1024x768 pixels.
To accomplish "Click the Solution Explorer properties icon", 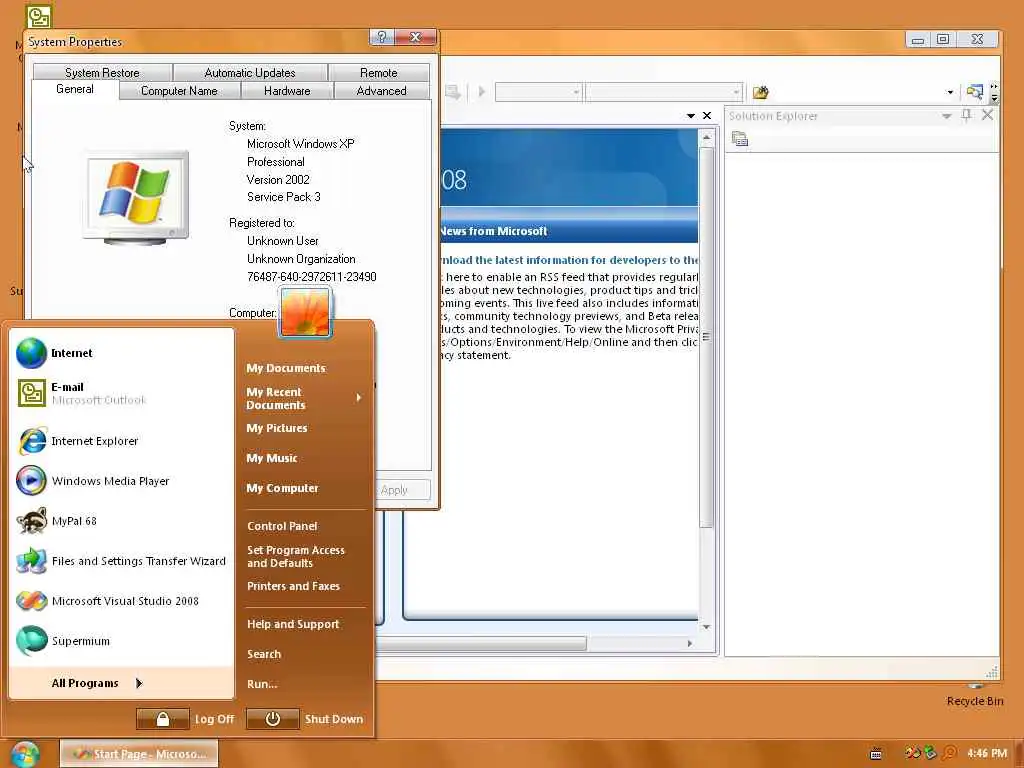I will coord(740,138).
